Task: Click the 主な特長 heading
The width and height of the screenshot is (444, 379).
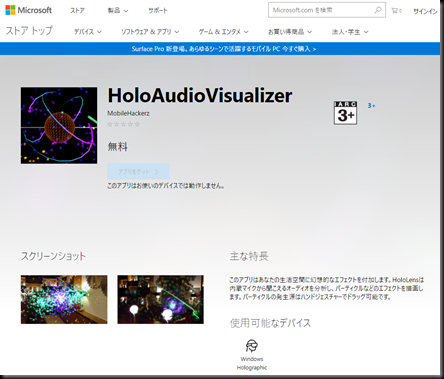Action: click(249, 256)
